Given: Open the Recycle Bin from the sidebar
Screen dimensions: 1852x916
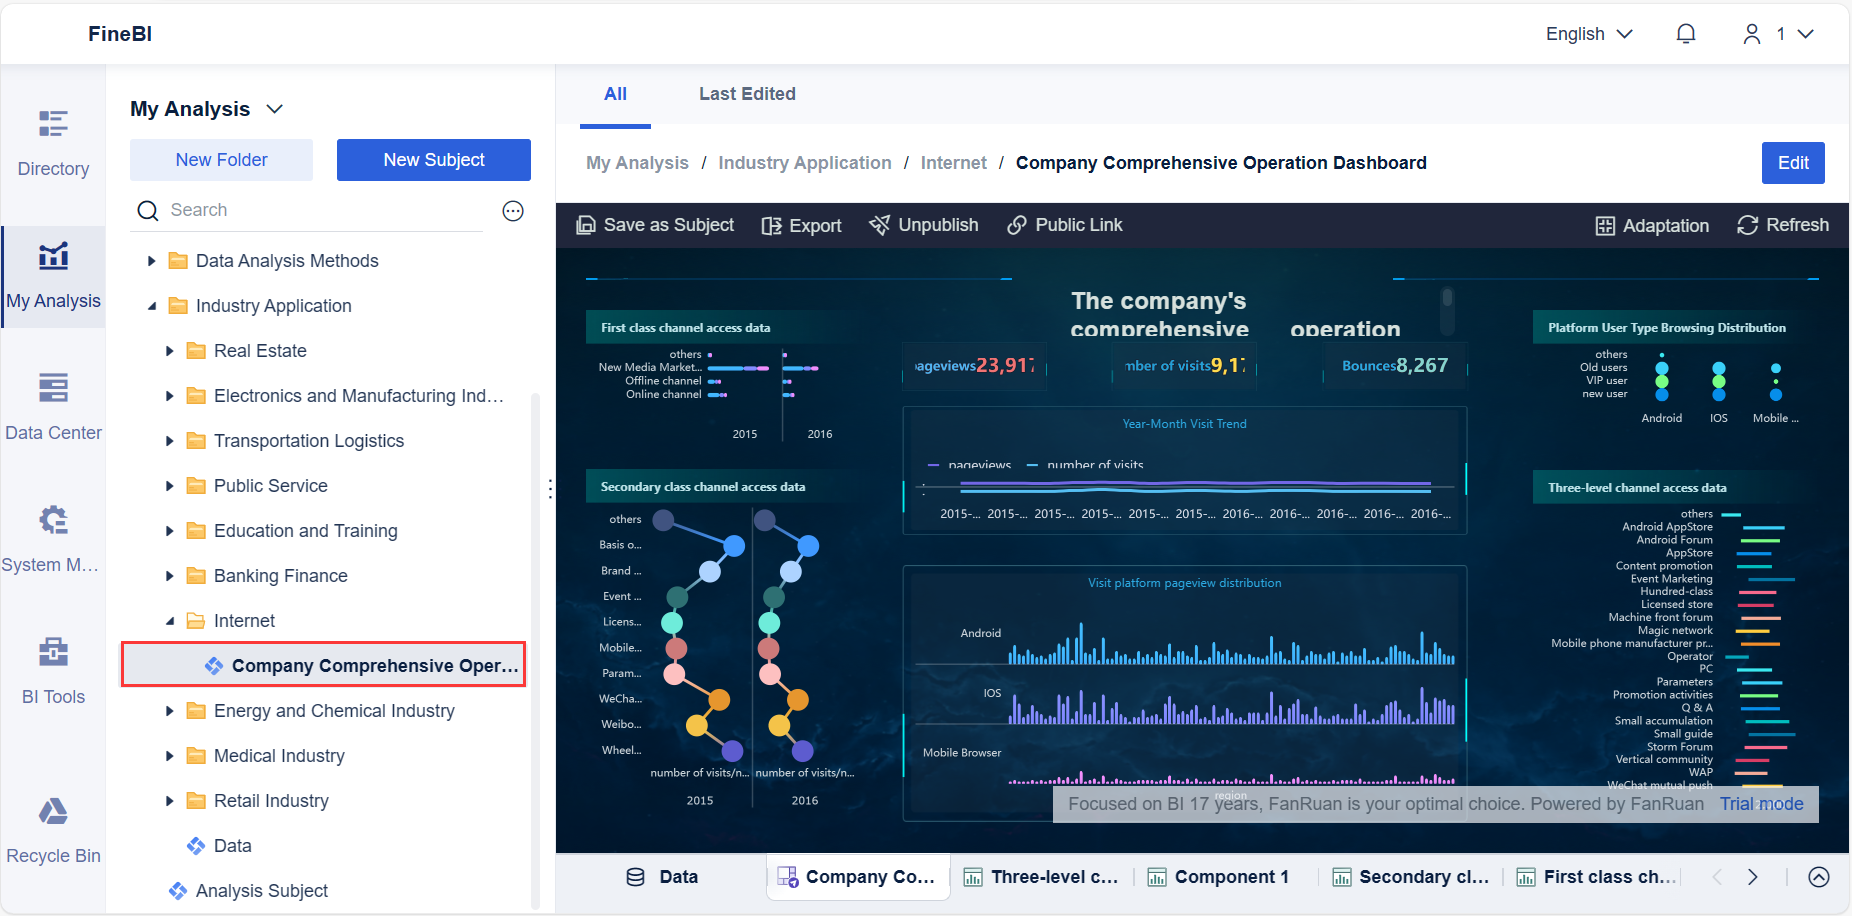Looking at the screenshot, I should (52, 828).
